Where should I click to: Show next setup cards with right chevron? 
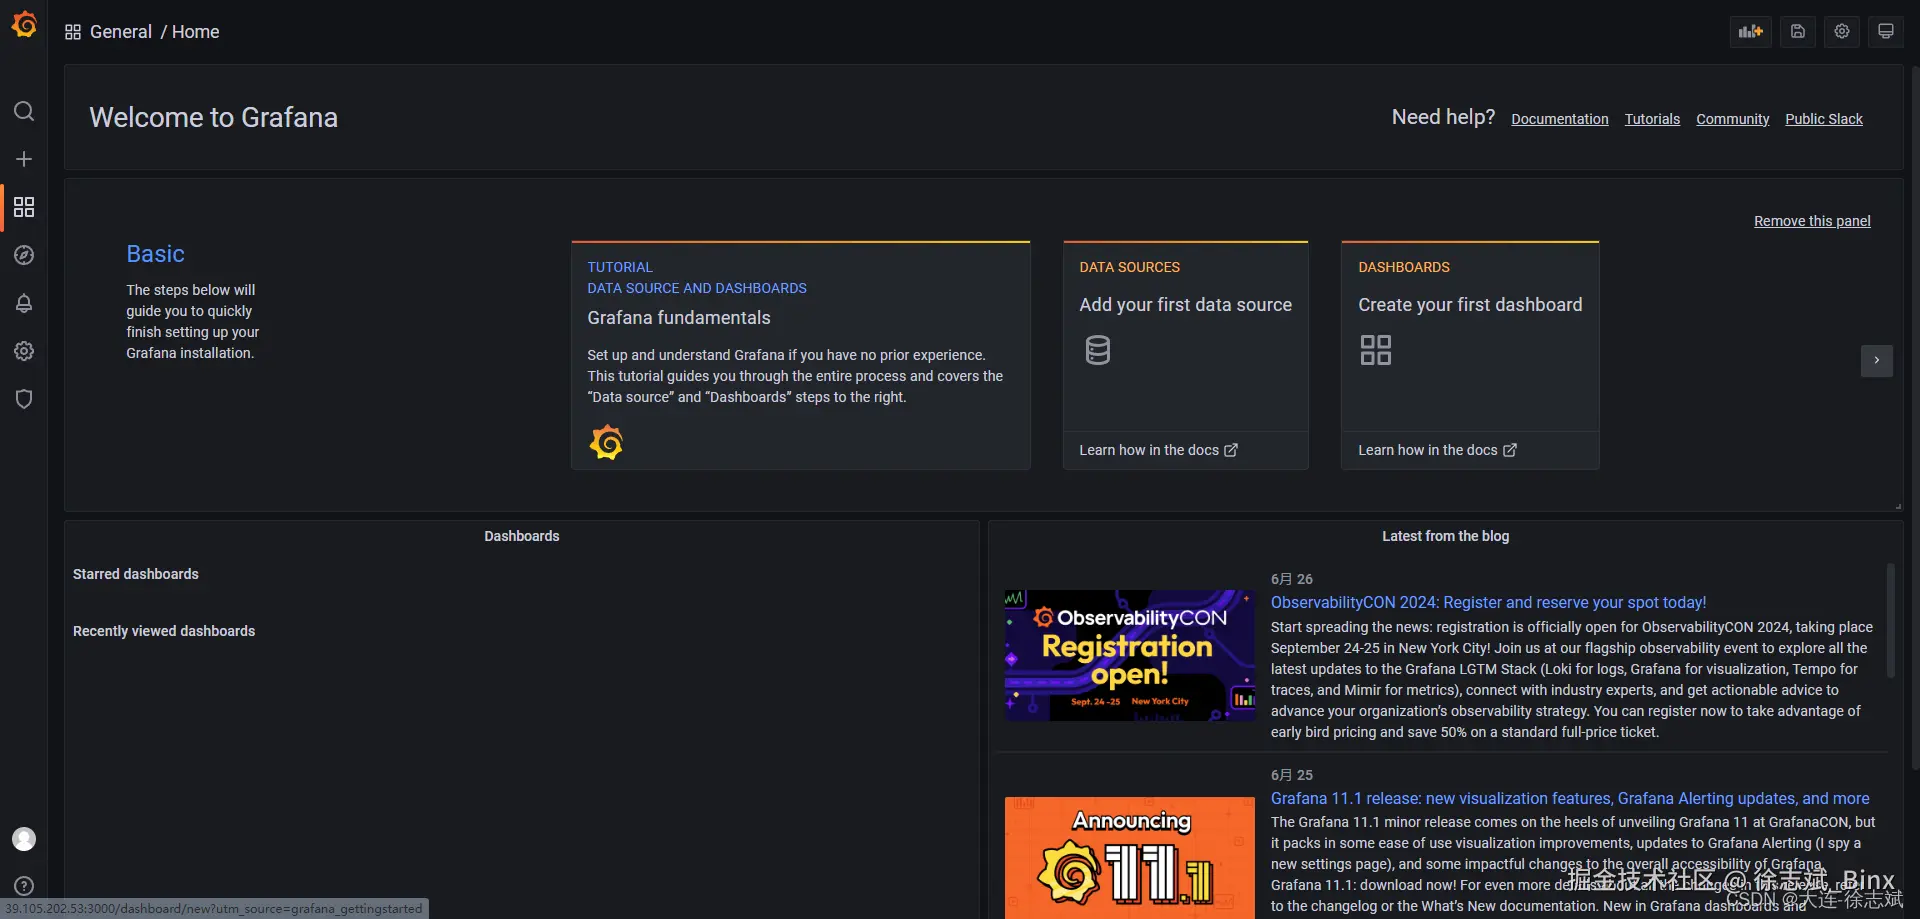pyautogui.click(x=1877, y=360)
